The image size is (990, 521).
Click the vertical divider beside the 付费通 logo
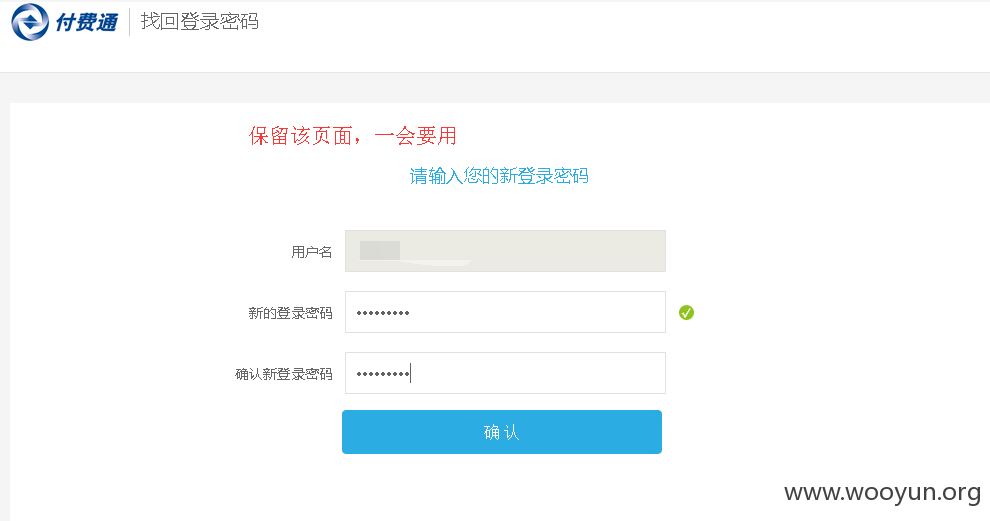click(x=129, y=22)
